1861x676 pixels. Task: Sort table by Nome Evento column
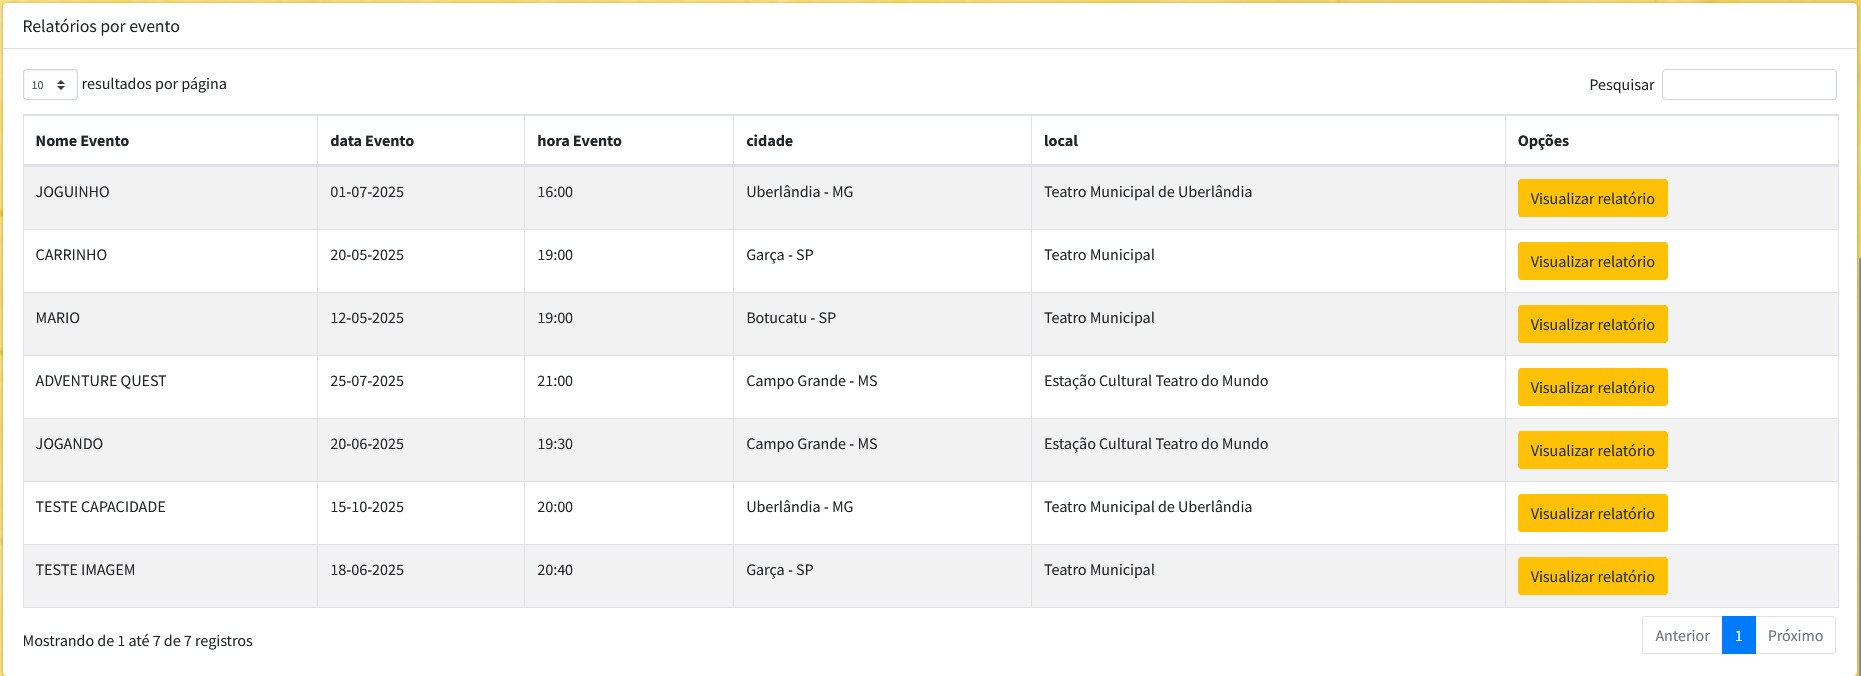click(x=82, y=141)
